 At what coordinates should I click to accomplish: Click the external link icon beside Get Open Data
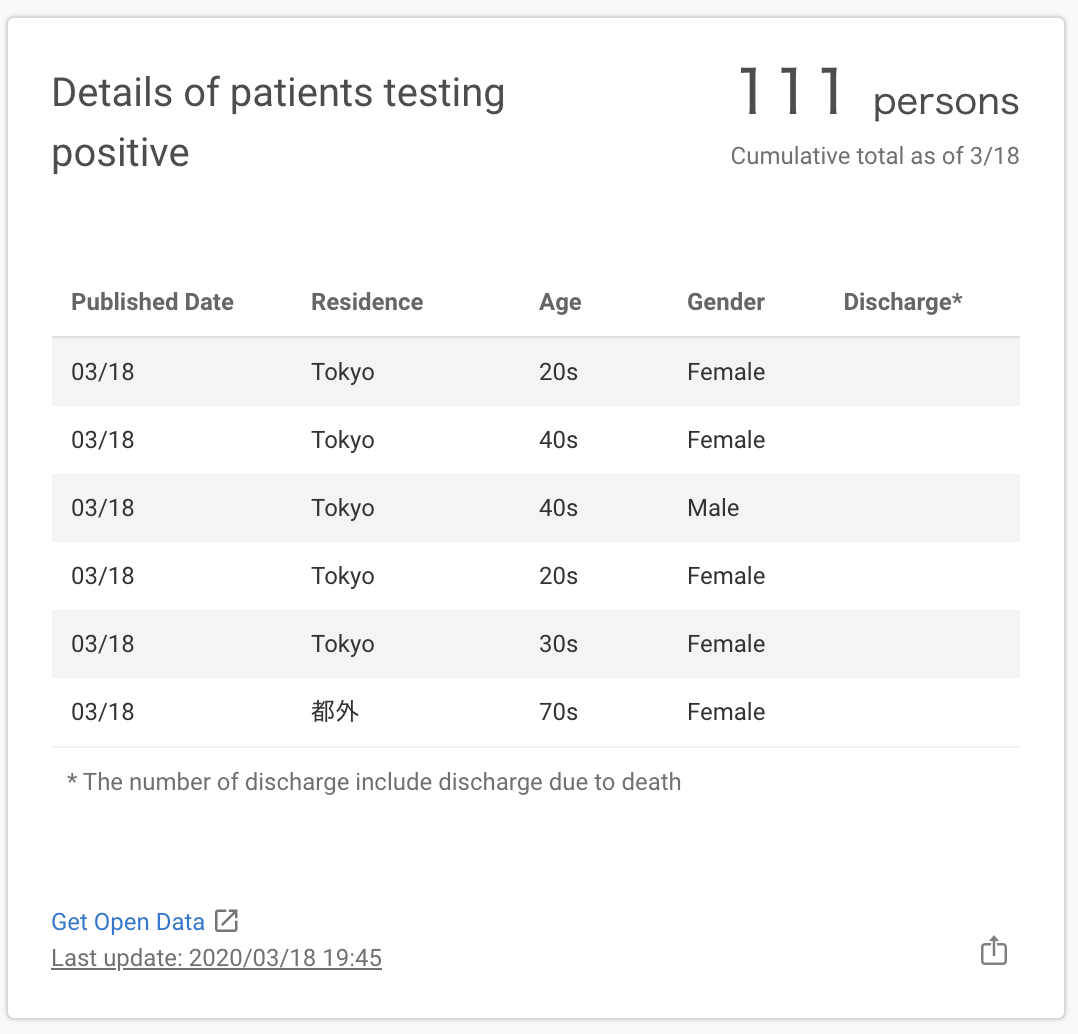[x=227, y=921]
